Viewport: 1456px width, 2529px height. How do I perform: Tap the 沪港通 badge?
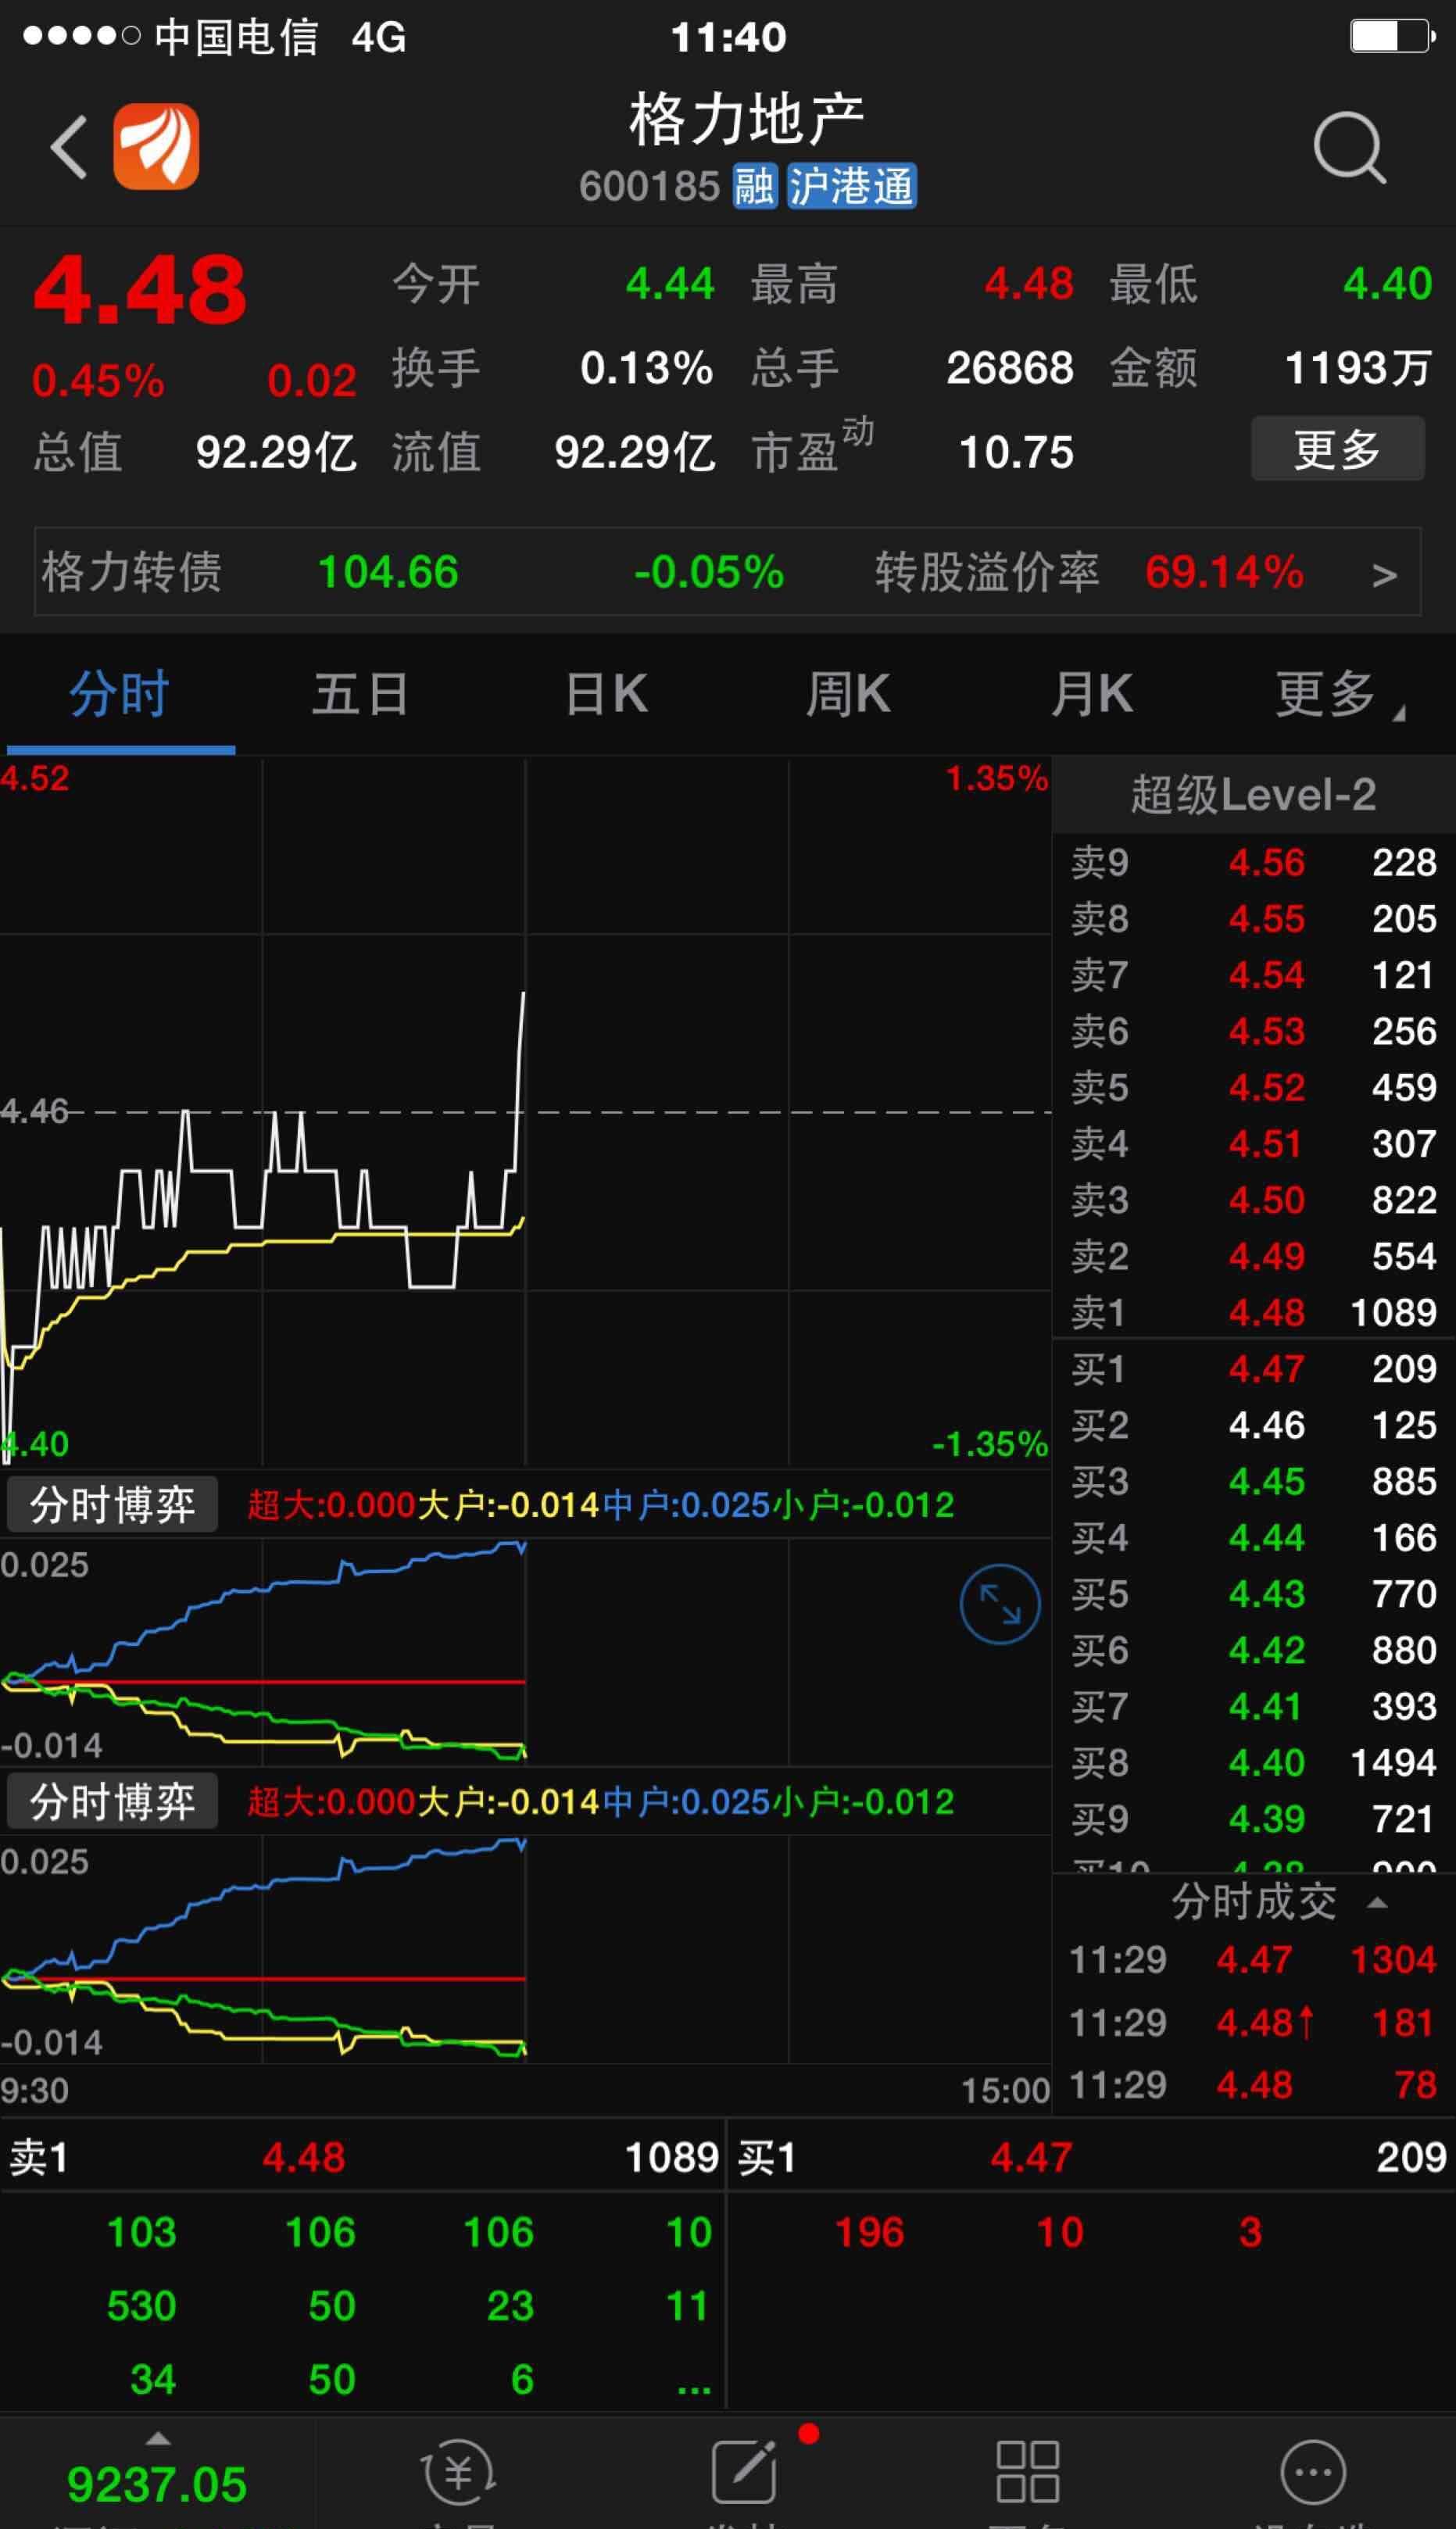click(851, 186)
